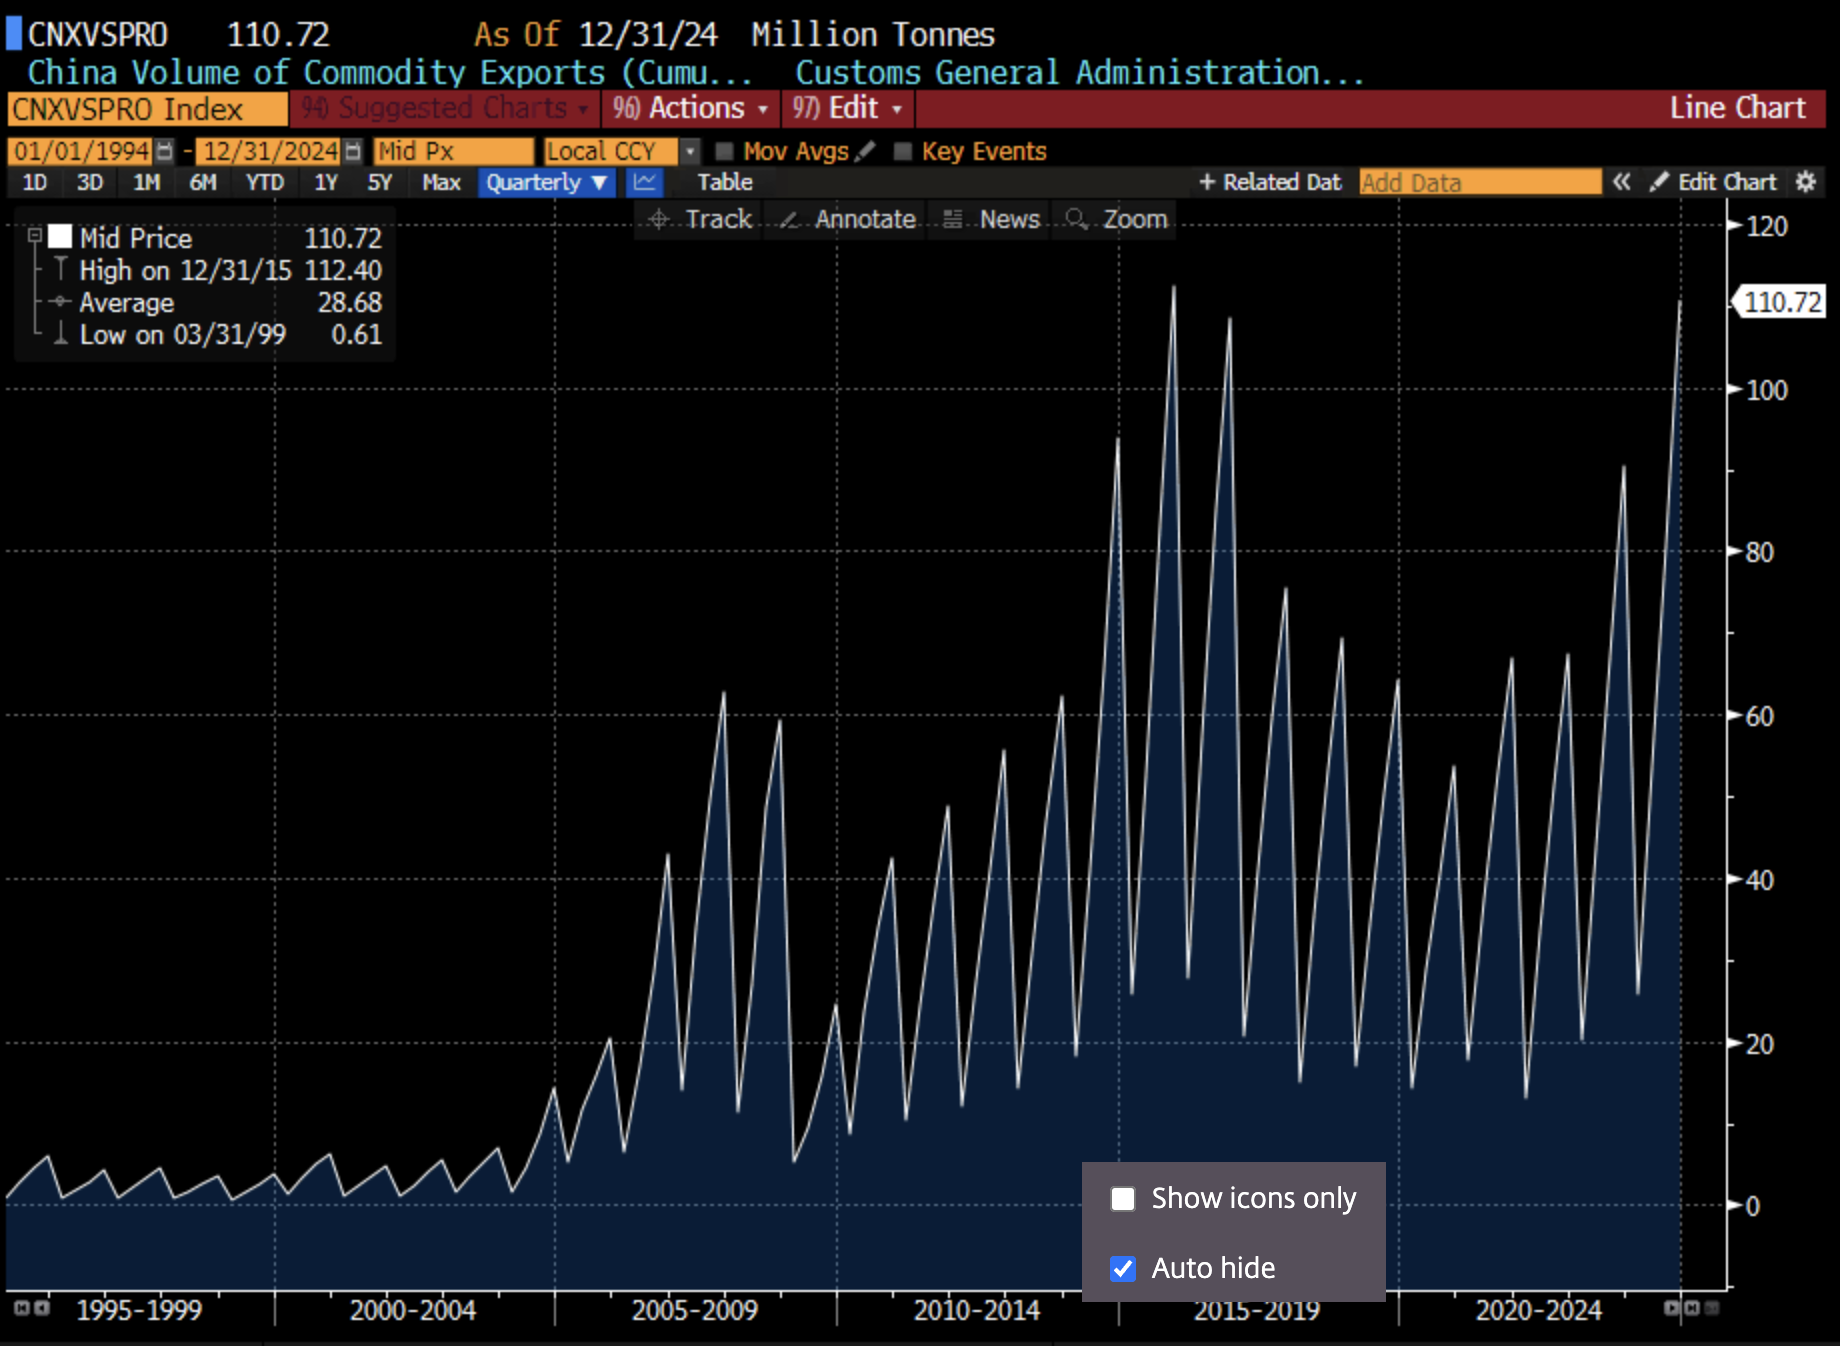The height and width of the screenshot is (1346, 1840).
Task: Click the Track button label
Action: [x=718, y=219]
